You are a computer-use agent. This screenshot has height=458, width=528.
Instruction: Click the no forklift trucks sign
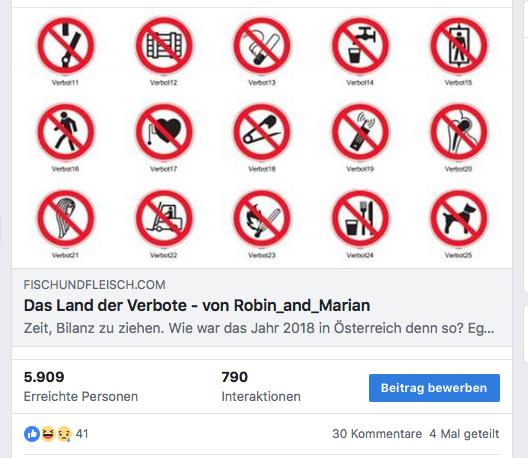coord(164,218)
